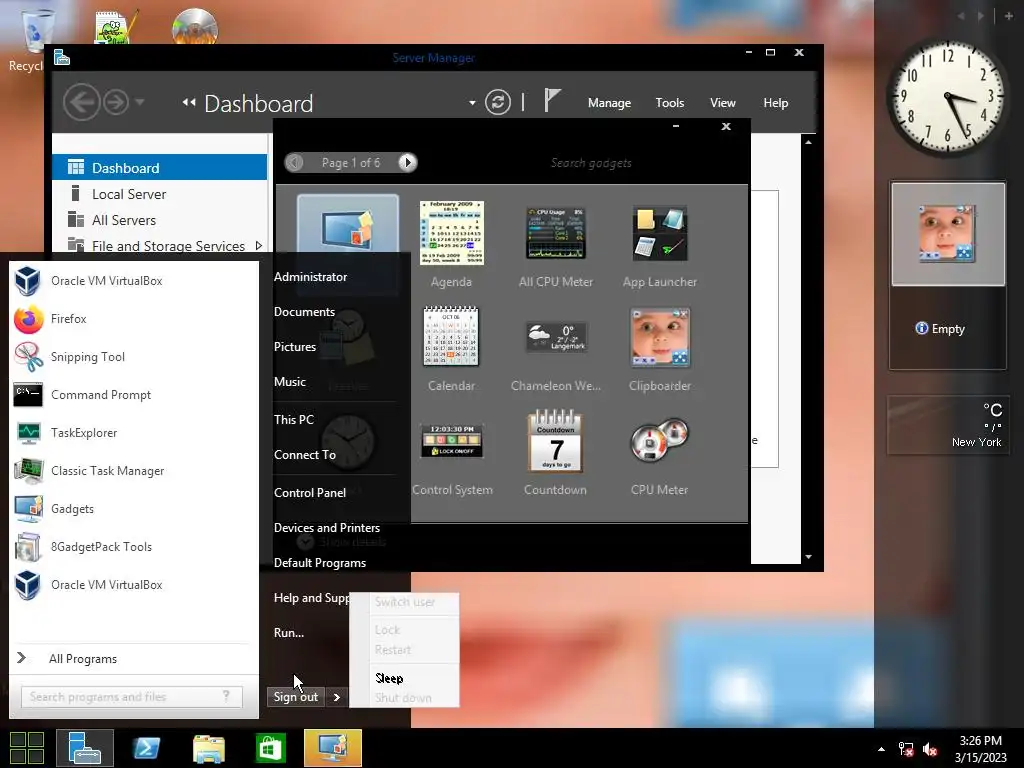
Task: Go forward in Server Manager
Action: pyautogui.click(x=116, y=103)
